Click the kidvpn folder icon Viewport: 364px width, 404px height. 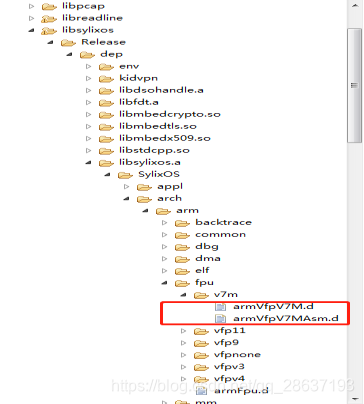(106, 78)
